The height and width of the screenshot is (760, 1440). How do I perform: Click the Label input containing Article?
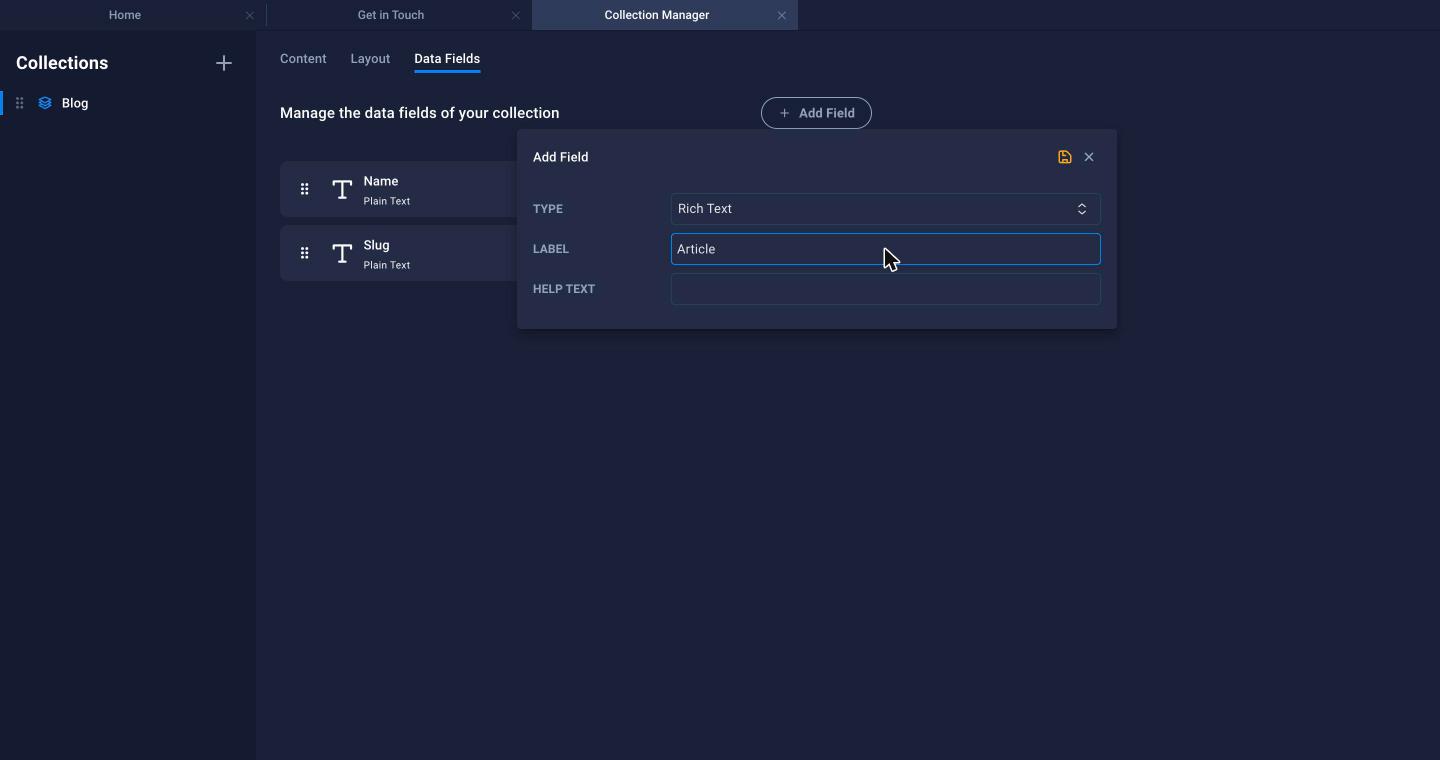click(x=885, y=249)
